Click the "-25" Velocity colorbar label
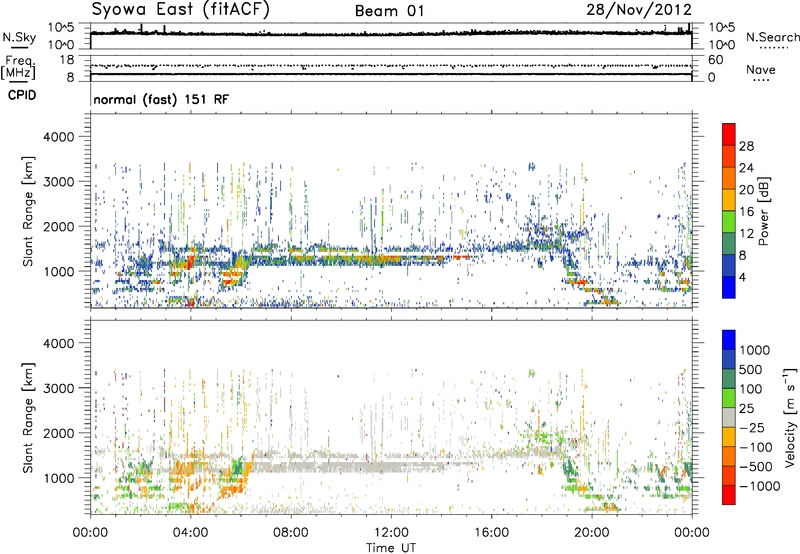 tap(751, 428)
